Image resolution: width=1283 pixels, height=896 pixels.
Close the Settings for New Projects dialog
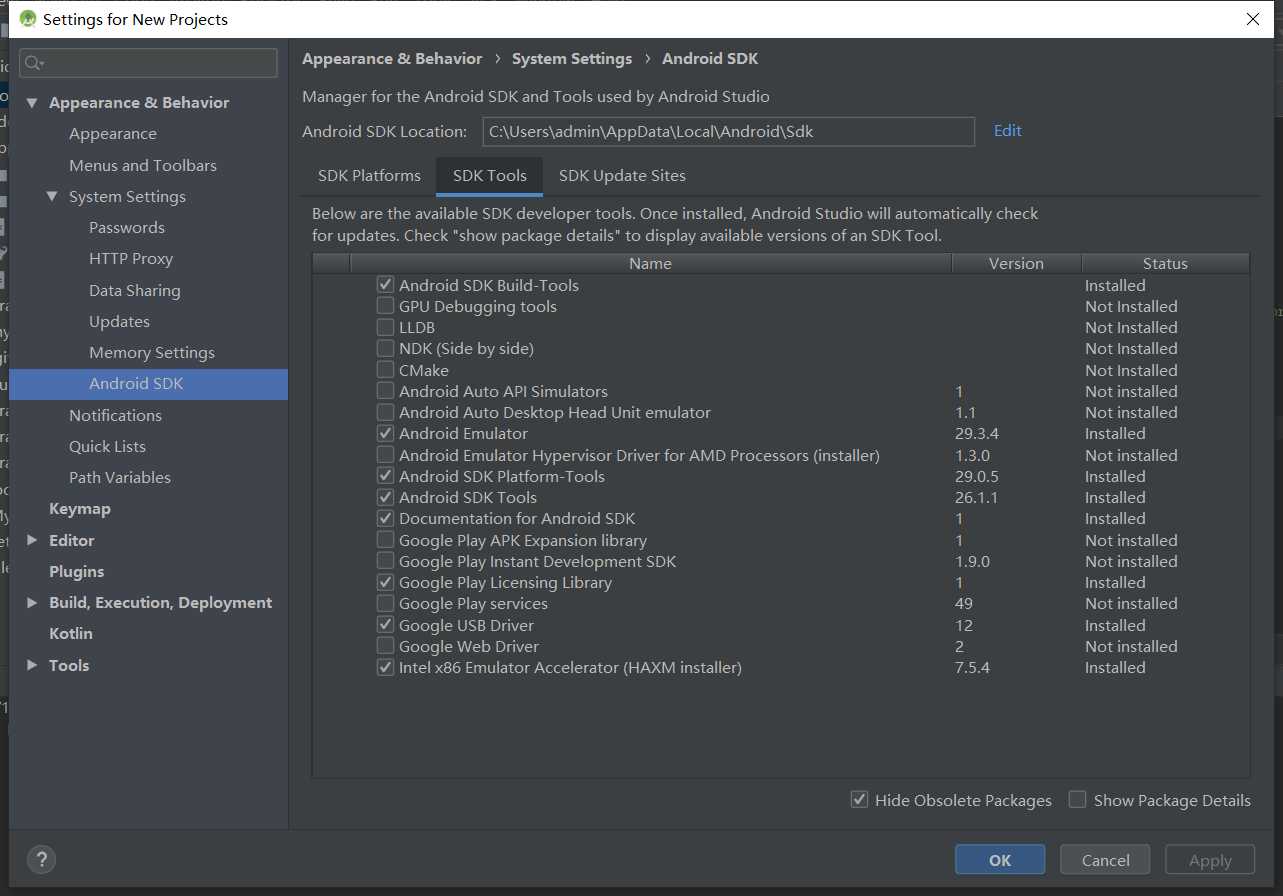pos(1253,19)
